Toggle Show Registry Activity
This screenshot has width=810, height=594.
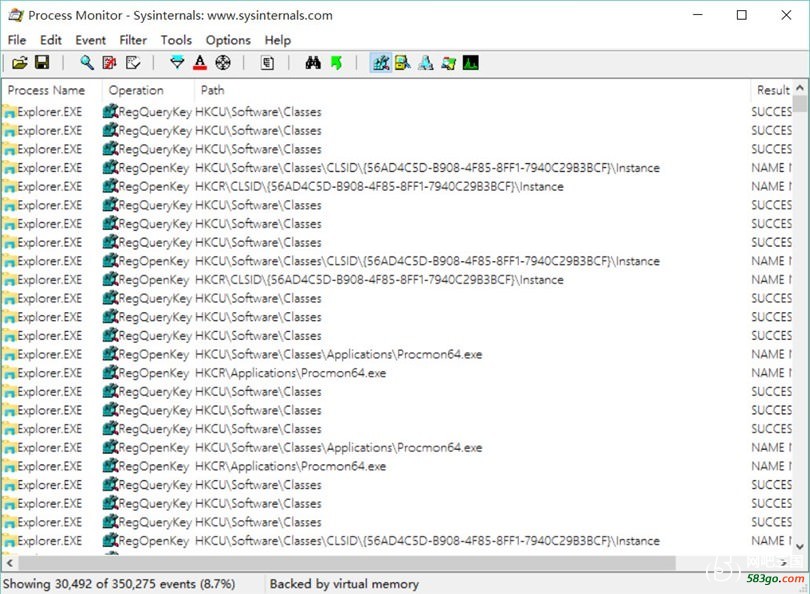pos(381,63)
